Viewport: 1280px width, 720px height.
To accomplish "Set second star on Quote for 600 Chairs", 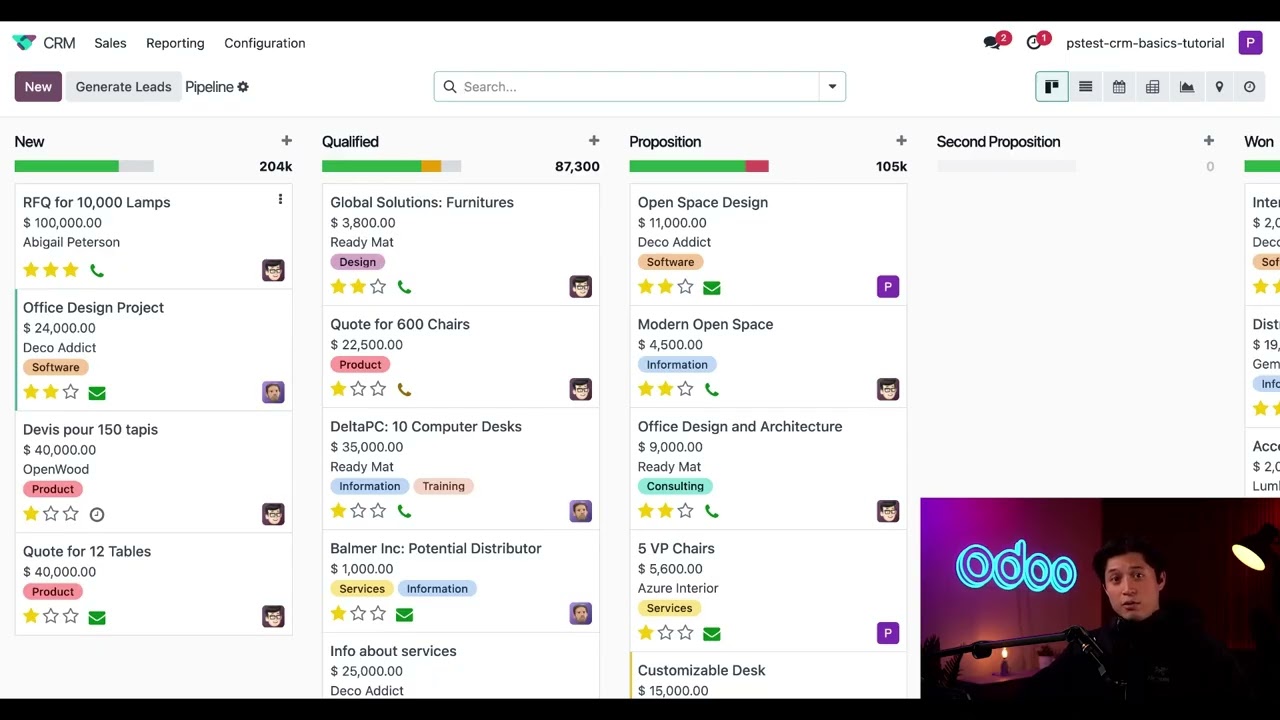I will pyautogui.click(x=358, y=389).
